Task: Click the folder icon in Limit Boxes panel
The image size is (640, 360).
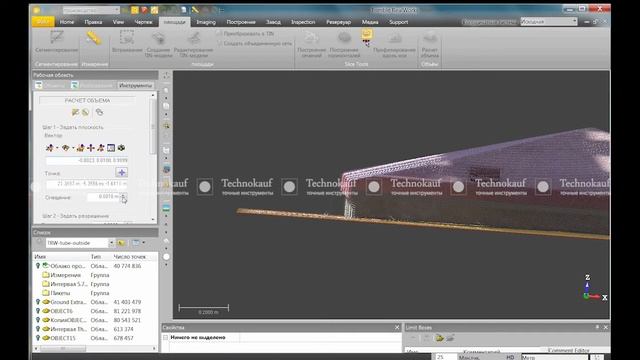Action: (x=439, y=338)
